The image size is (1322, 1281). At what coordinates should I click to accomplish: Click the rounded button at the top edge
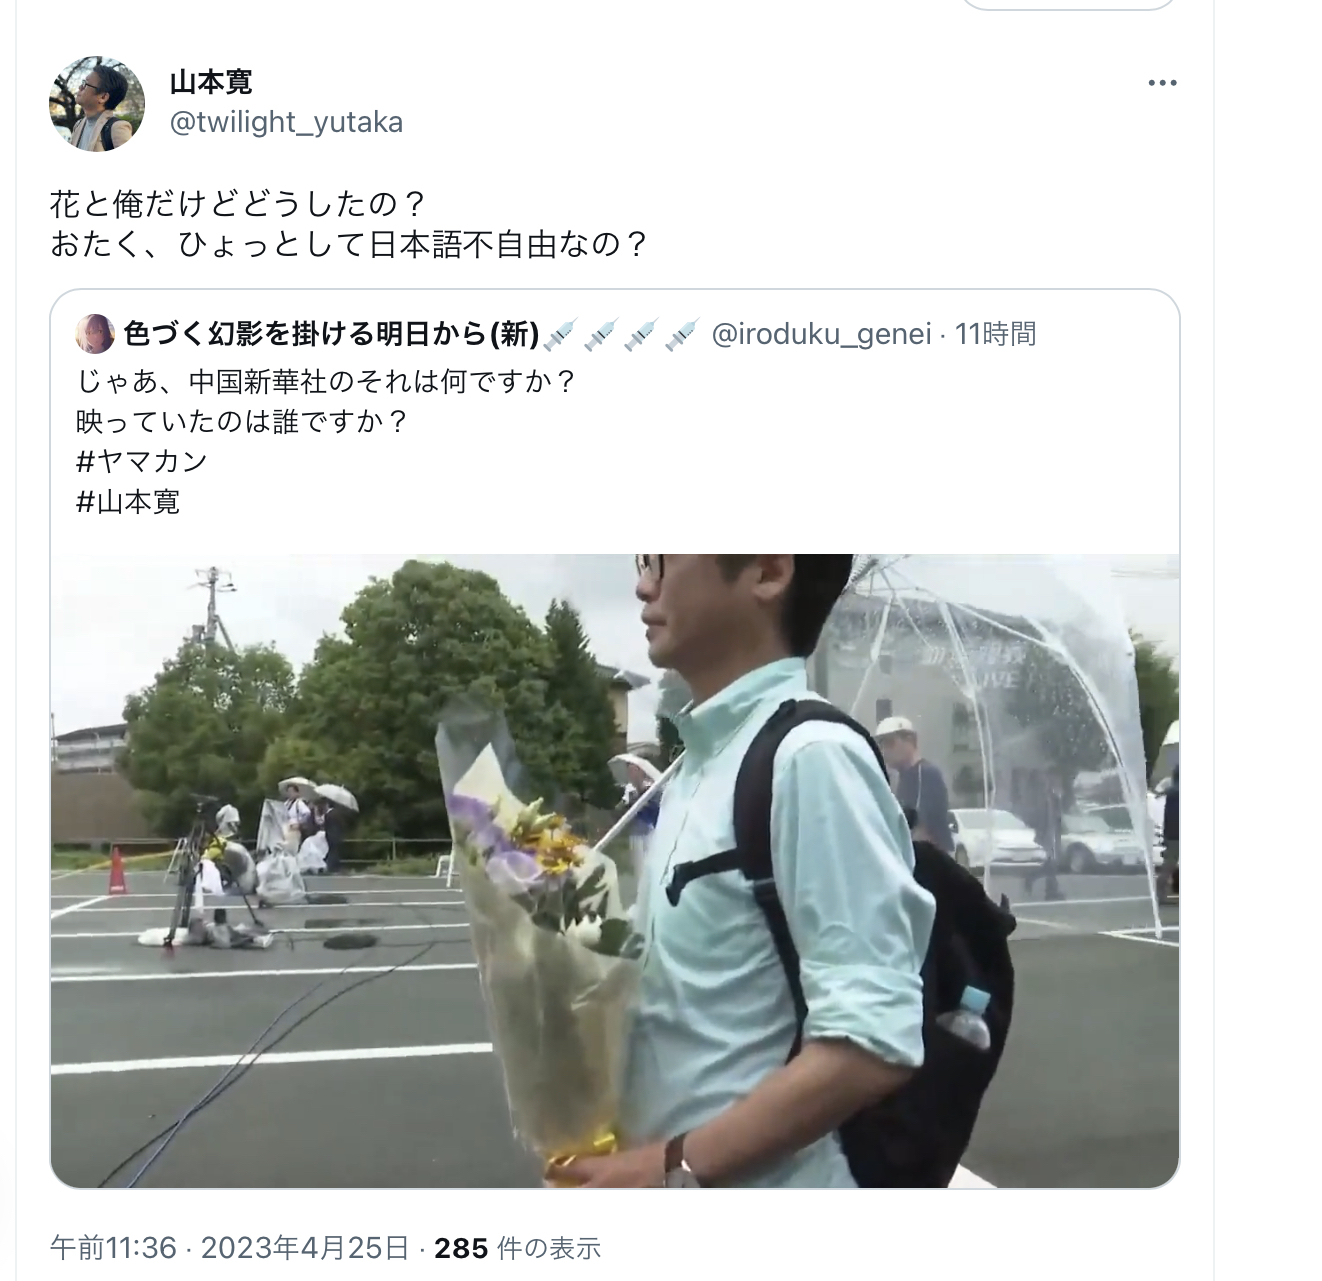[x=1068, y=5]
